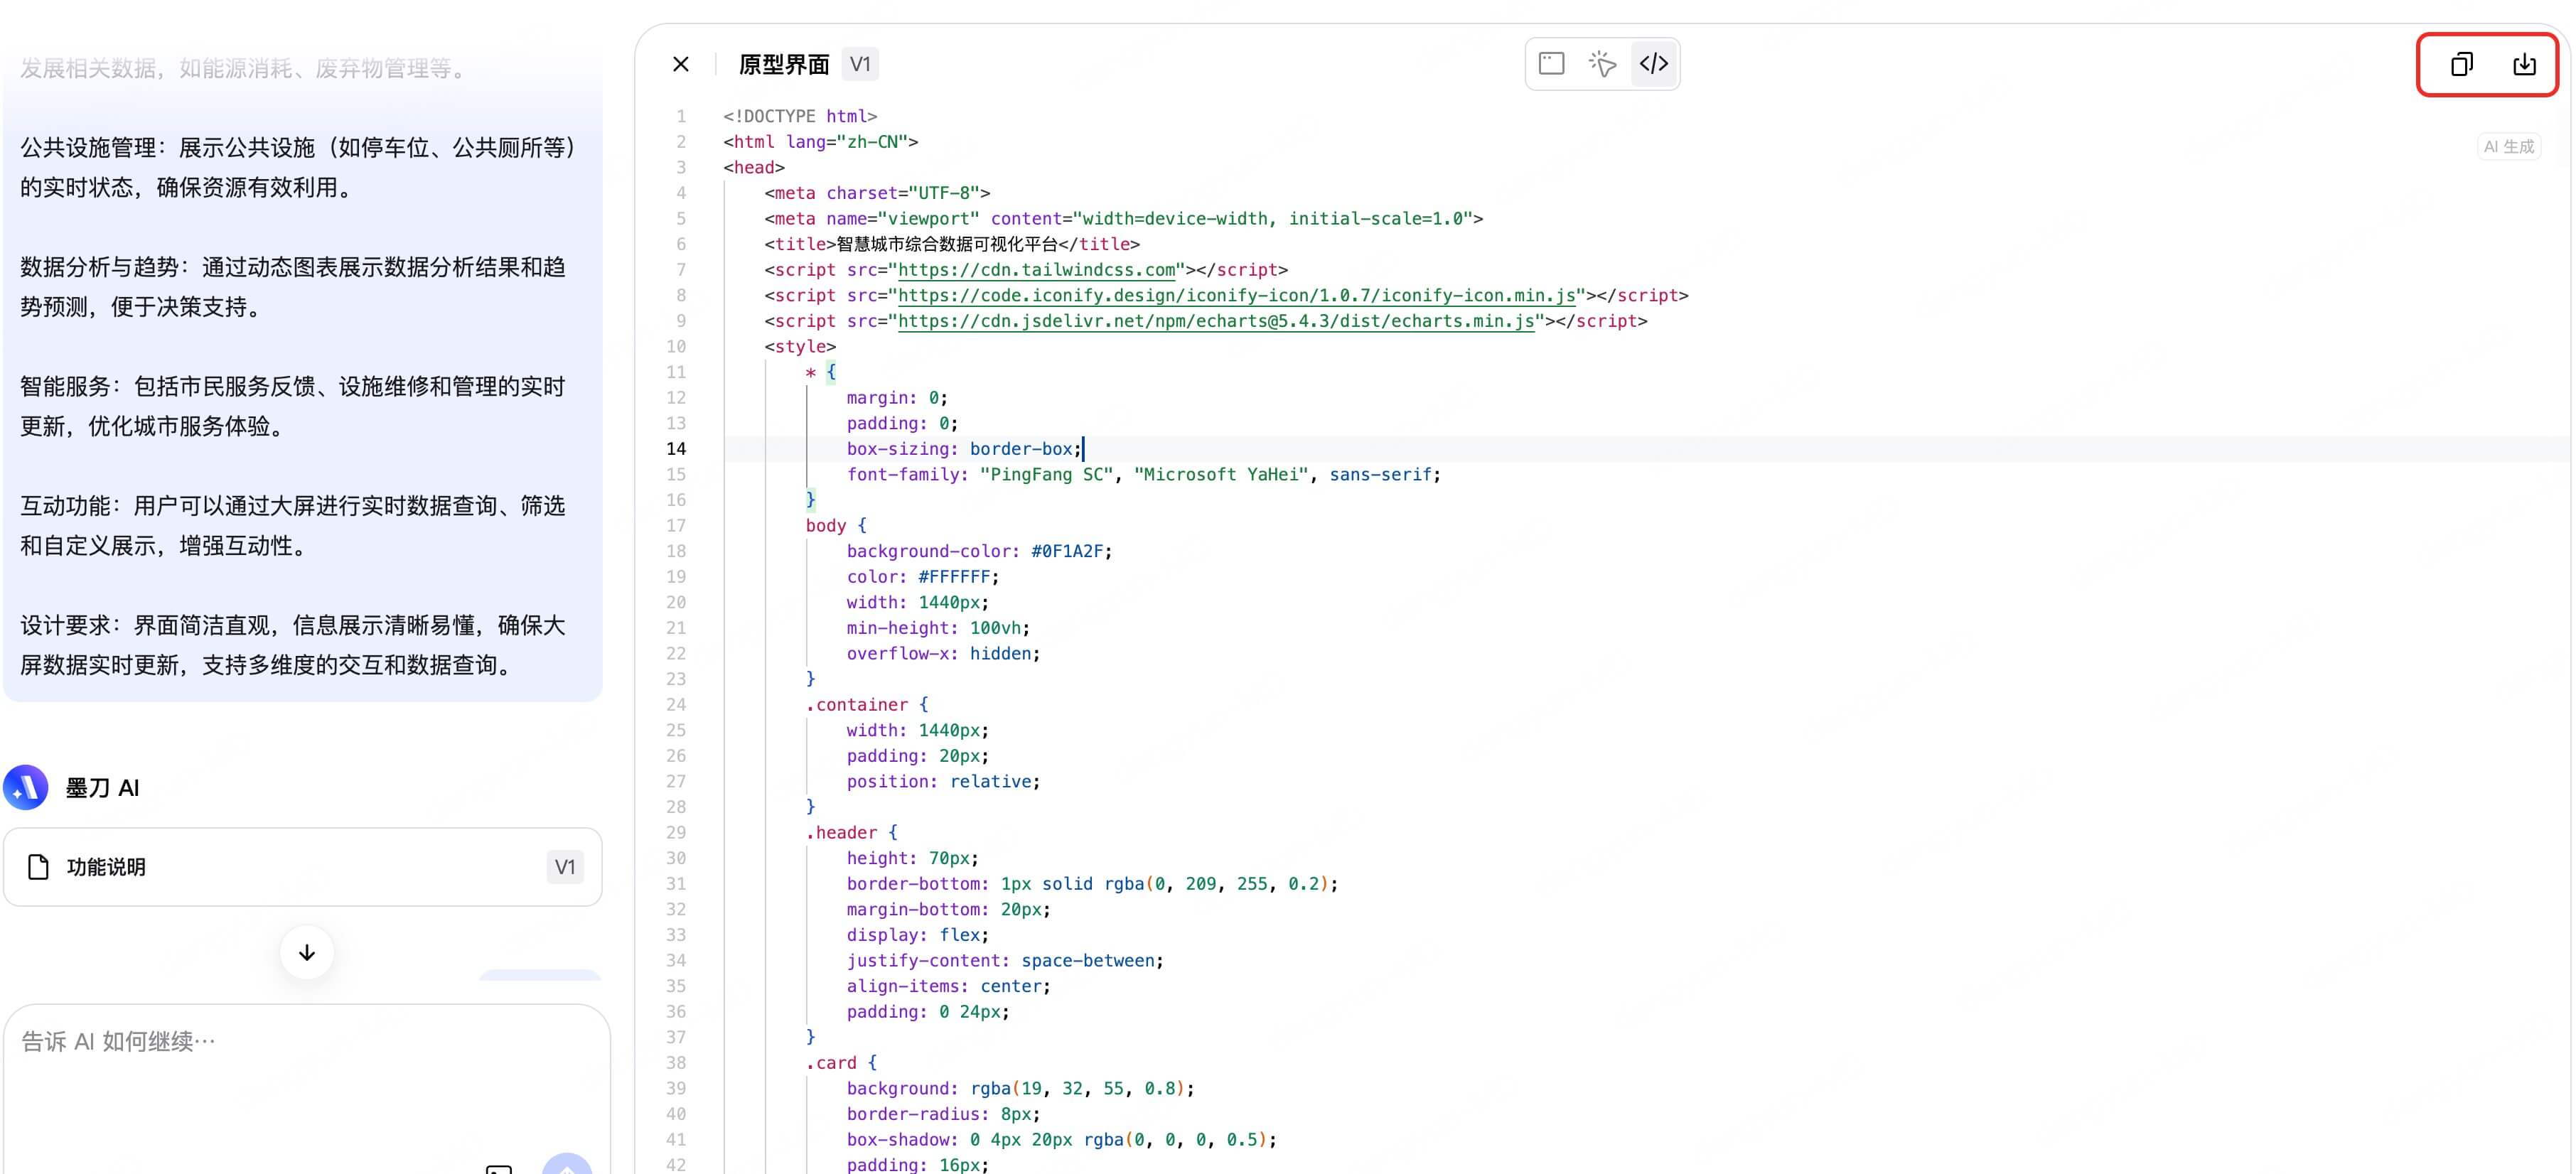Open the echarts.min.js CDN link
The image size is (2576, 1174).
(x=1216, y=321)
